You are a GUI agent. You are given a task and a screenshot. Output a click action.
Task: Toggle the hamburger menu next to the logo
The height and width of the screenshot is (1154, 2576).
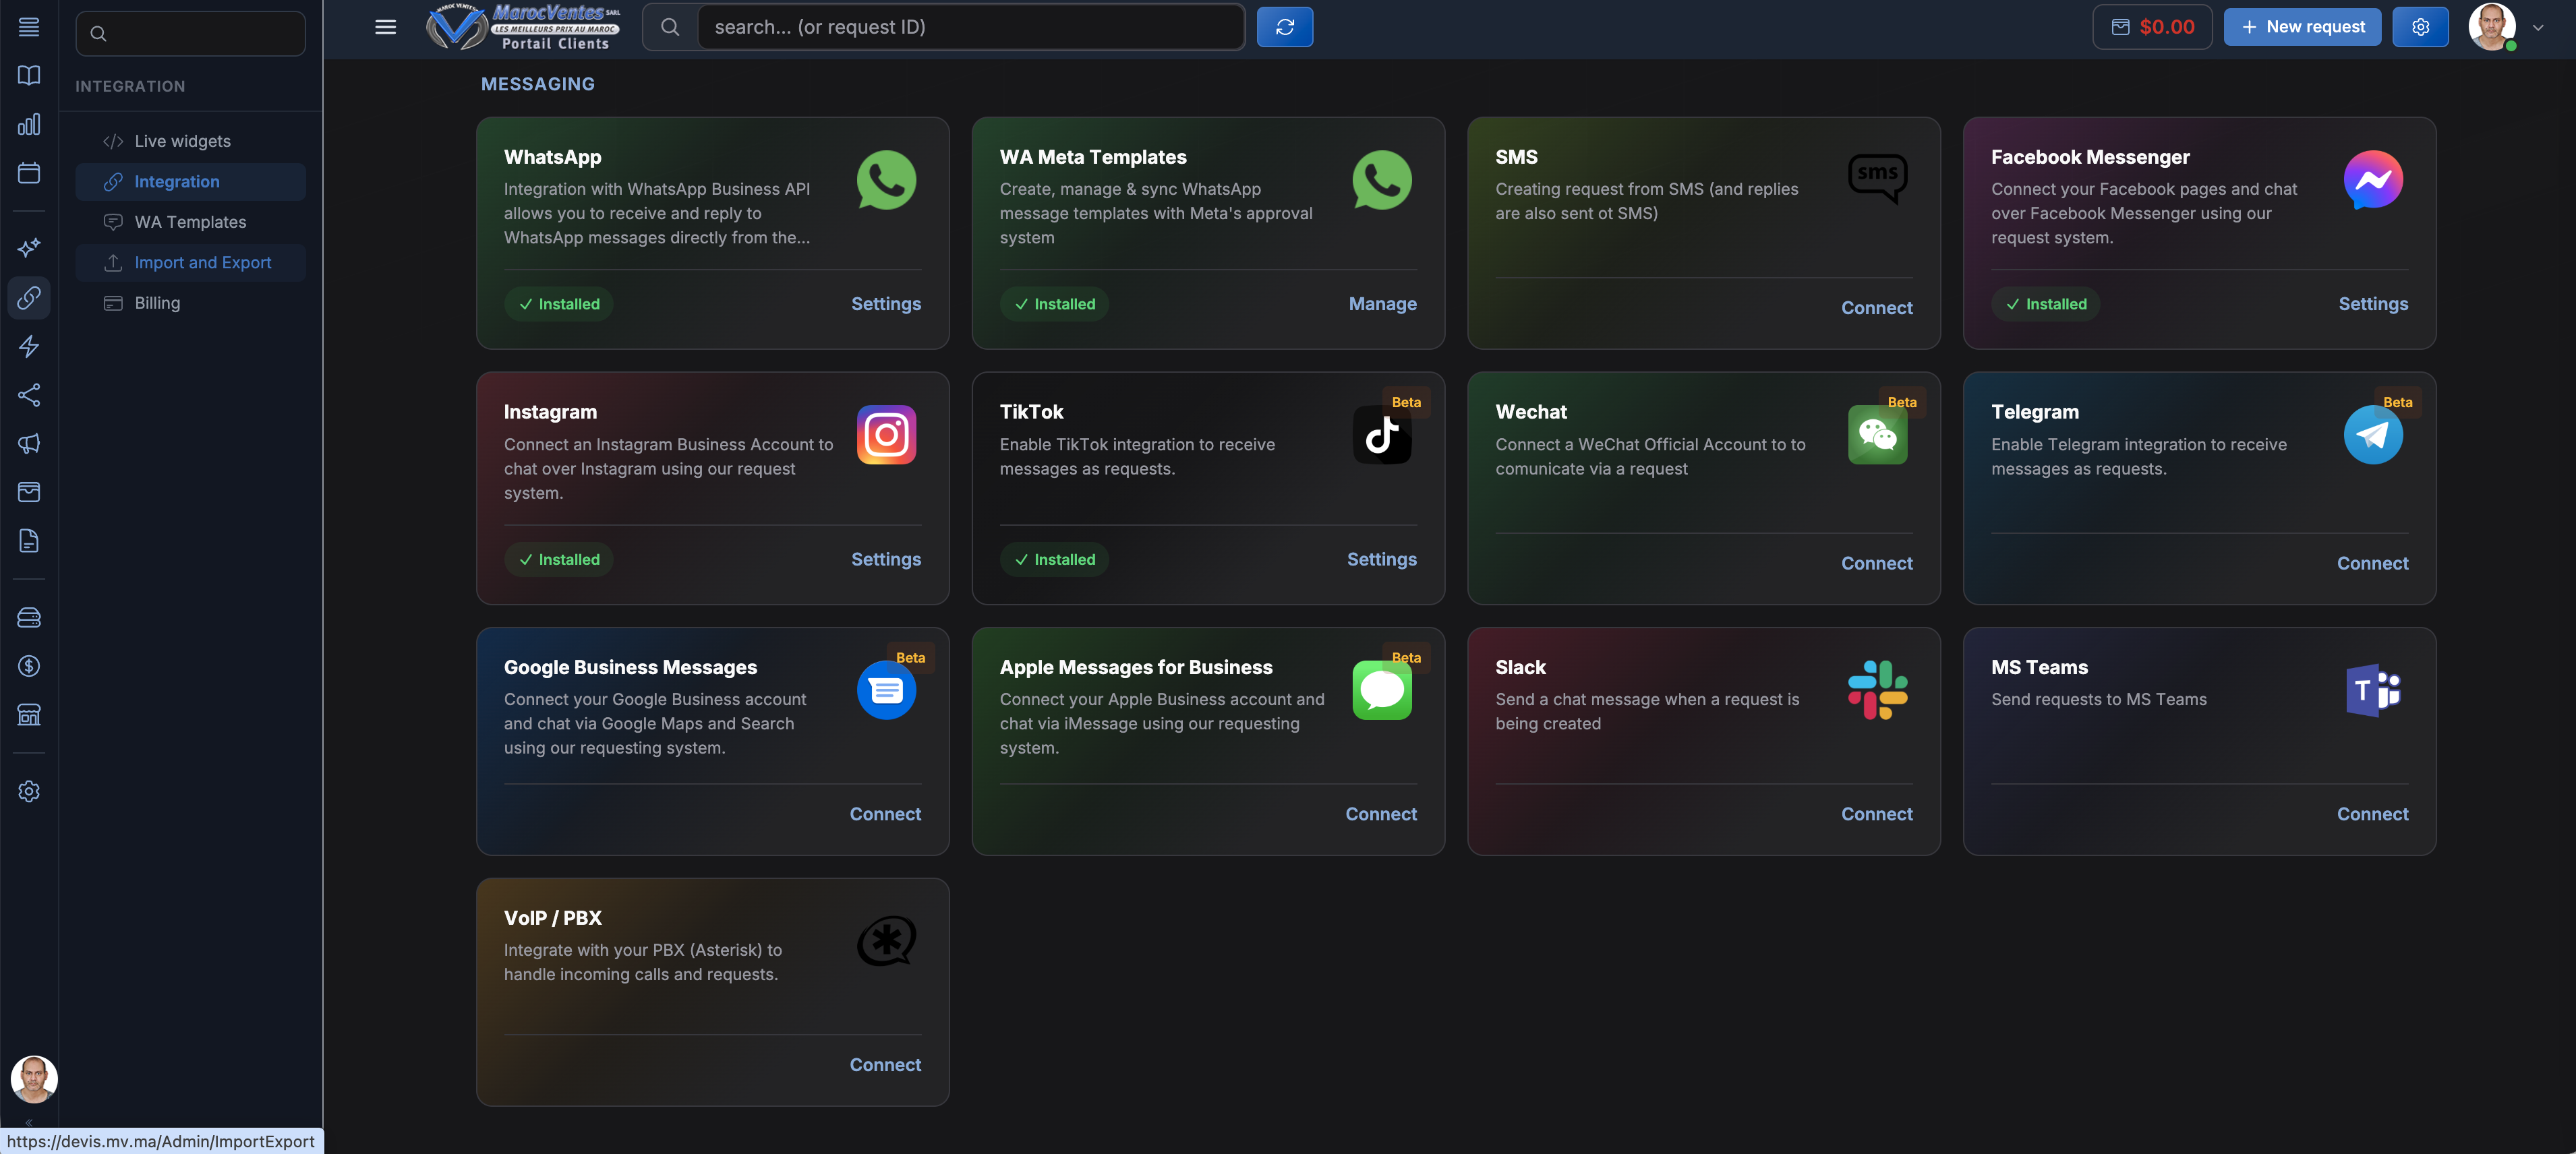[386, 27]
